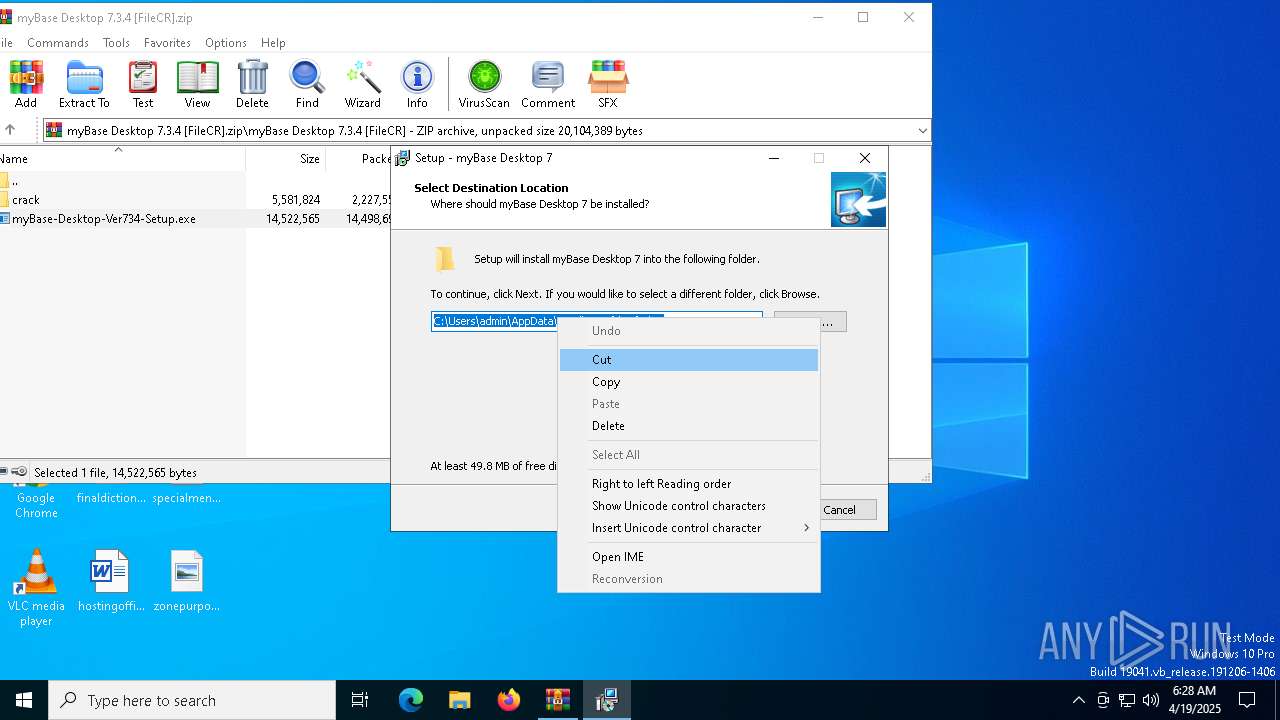The height and width of the screenshot is (720, 1280).
Task: Choose Cut from the context menu
Action: tap(688, 360)
